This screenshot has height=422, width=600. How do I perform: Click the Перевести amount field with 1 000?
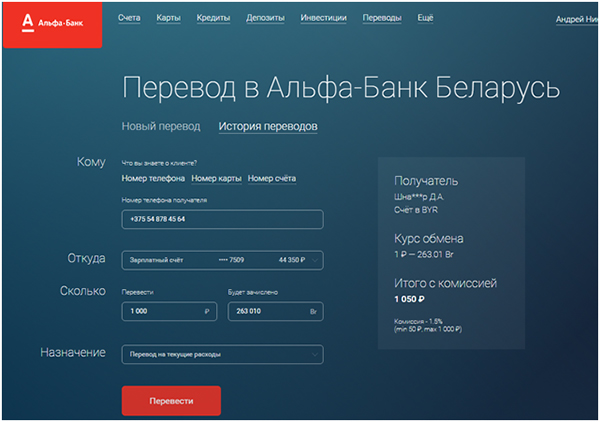[169, 311]
